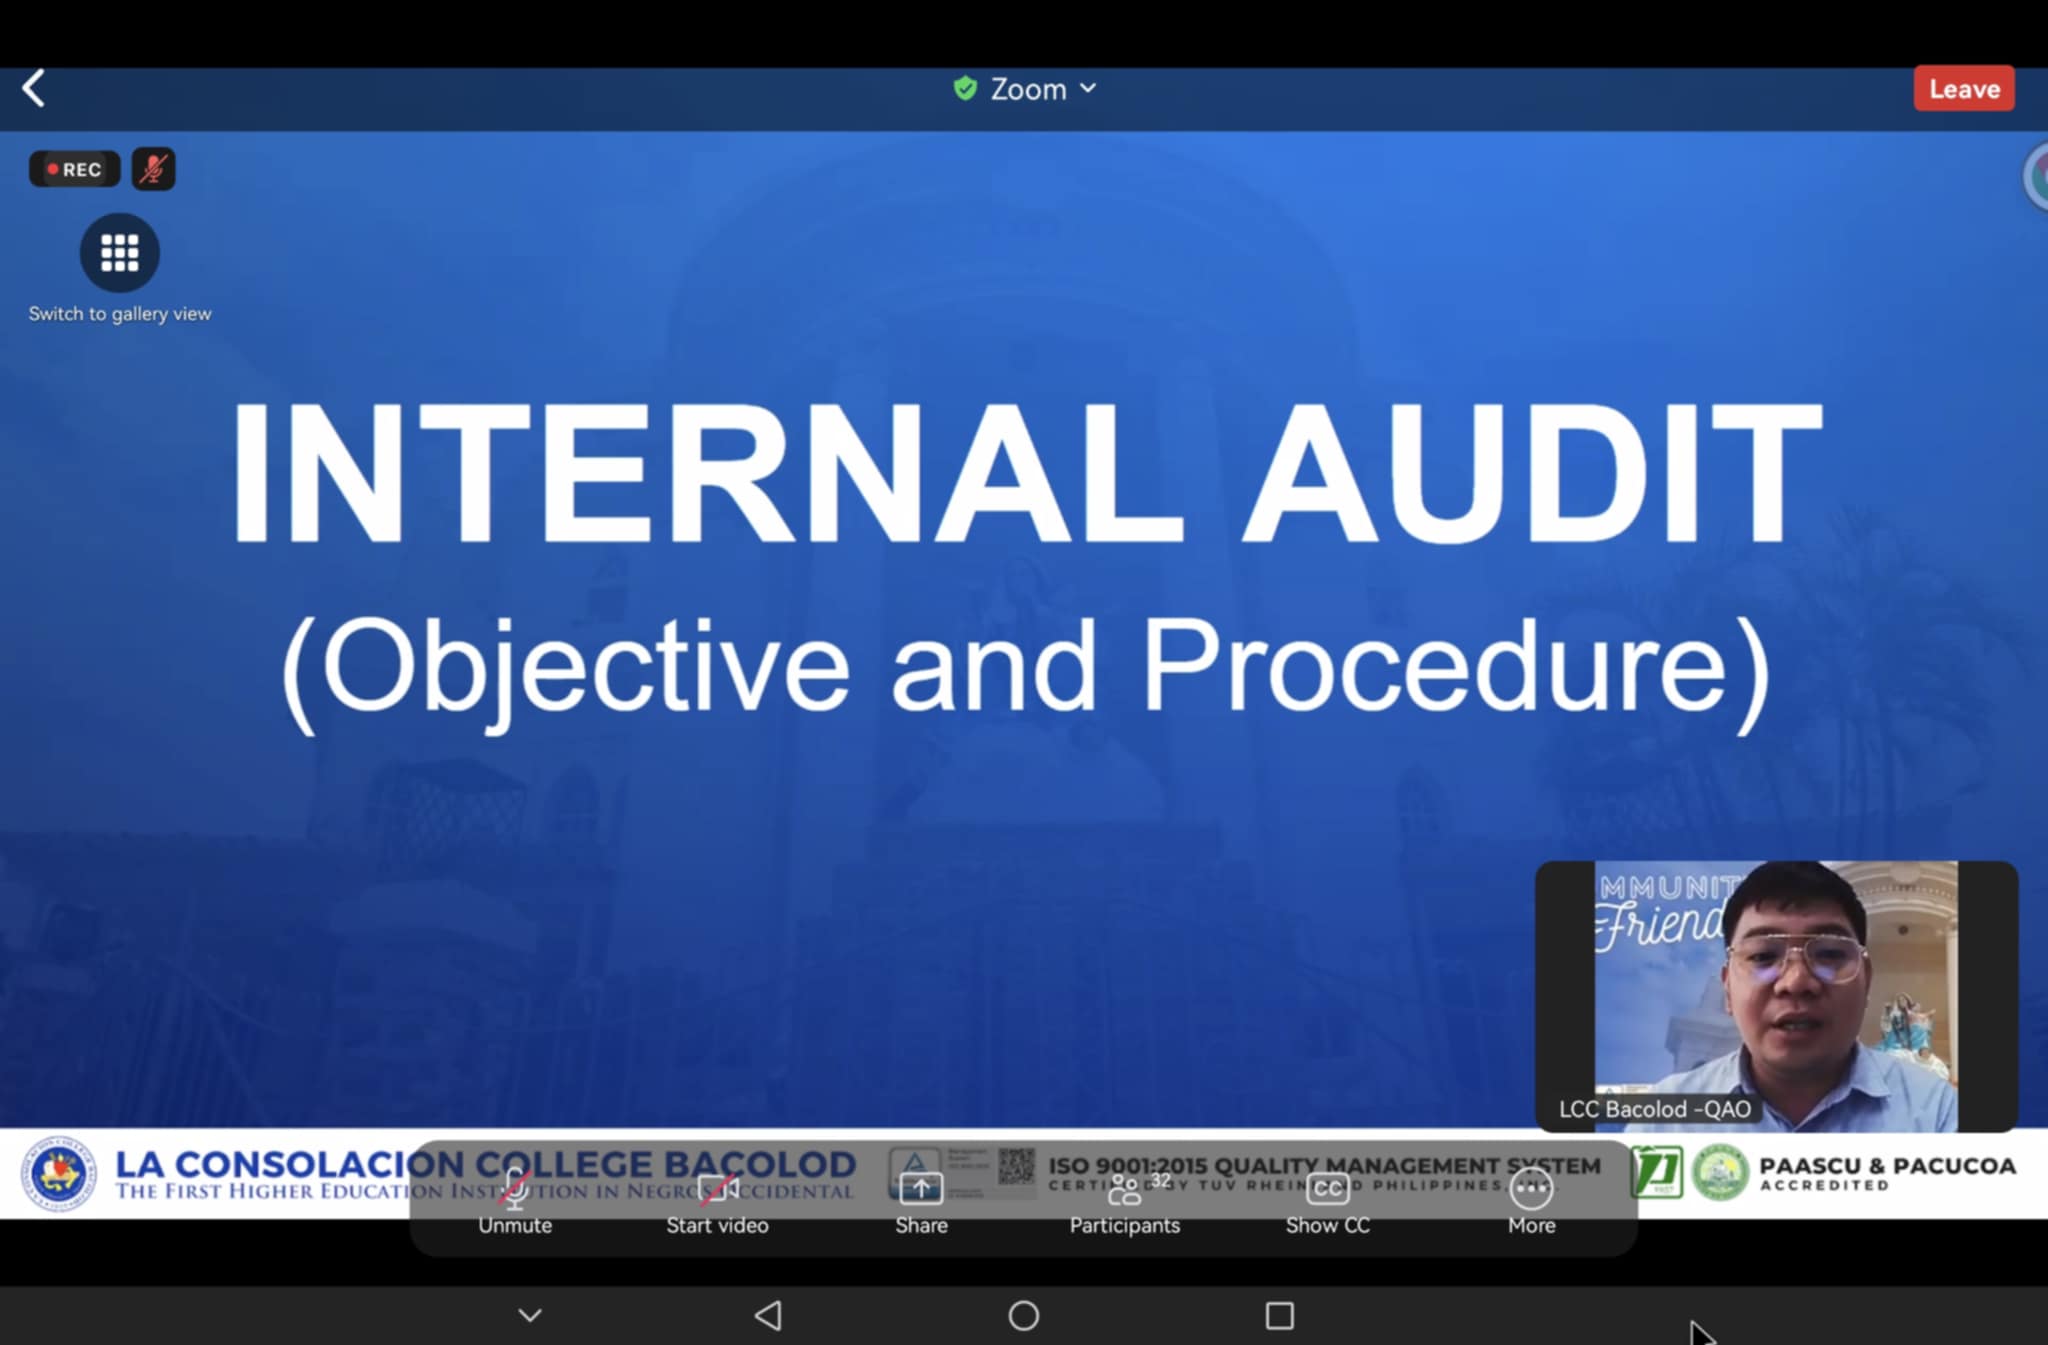2048x1345 pixels.
Task: Show CC closed captions
Action: point(1327,1202)
